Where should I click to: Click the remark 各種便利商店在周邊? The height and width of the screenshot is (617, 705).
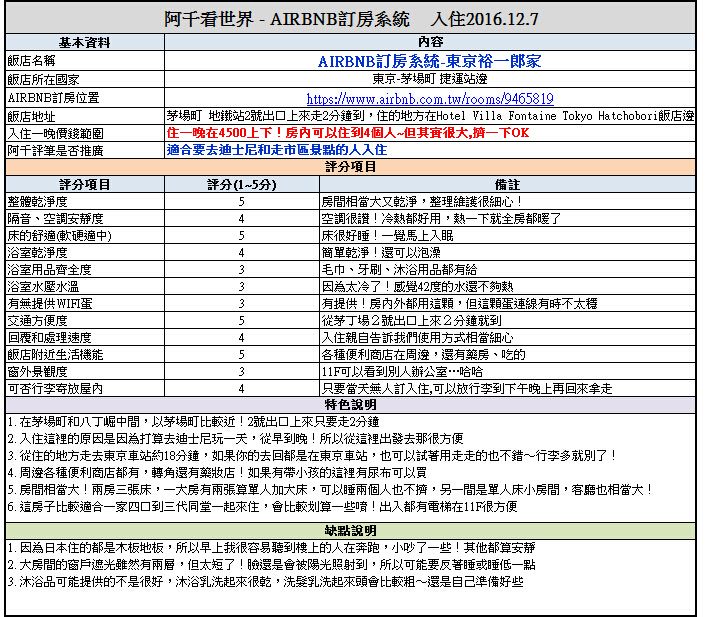tap(424, 356)
